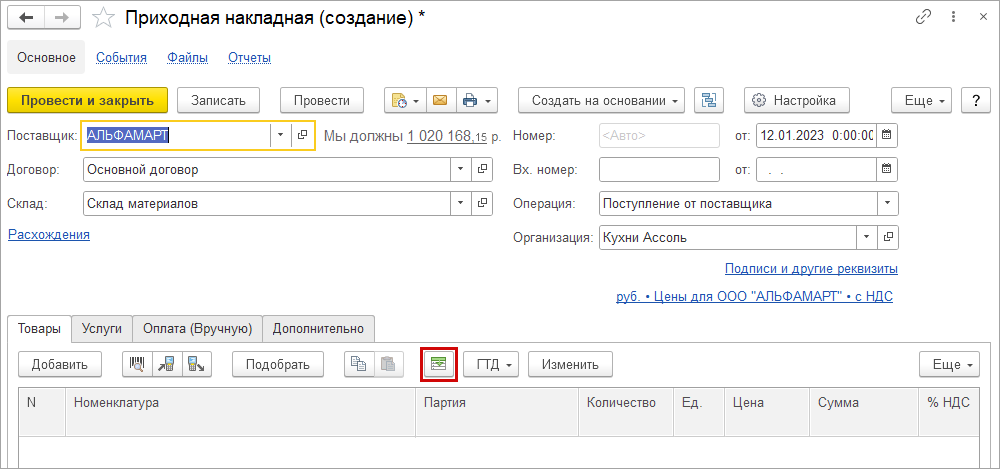Click the email envelope icon
1000x469 pixels.
[439, 100]
